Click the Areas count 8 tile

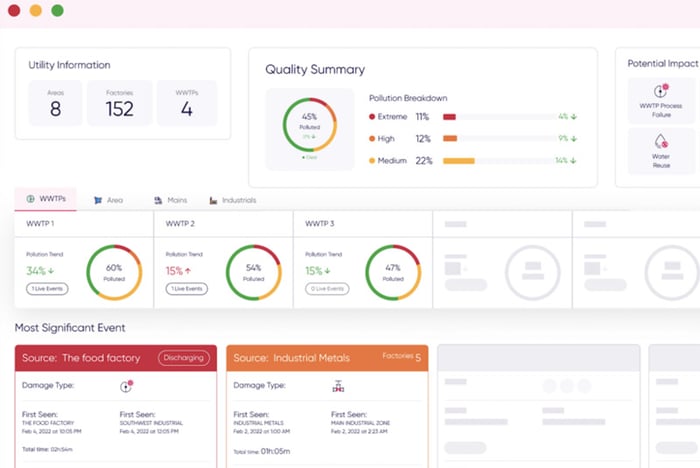click(x=55, y=103)
